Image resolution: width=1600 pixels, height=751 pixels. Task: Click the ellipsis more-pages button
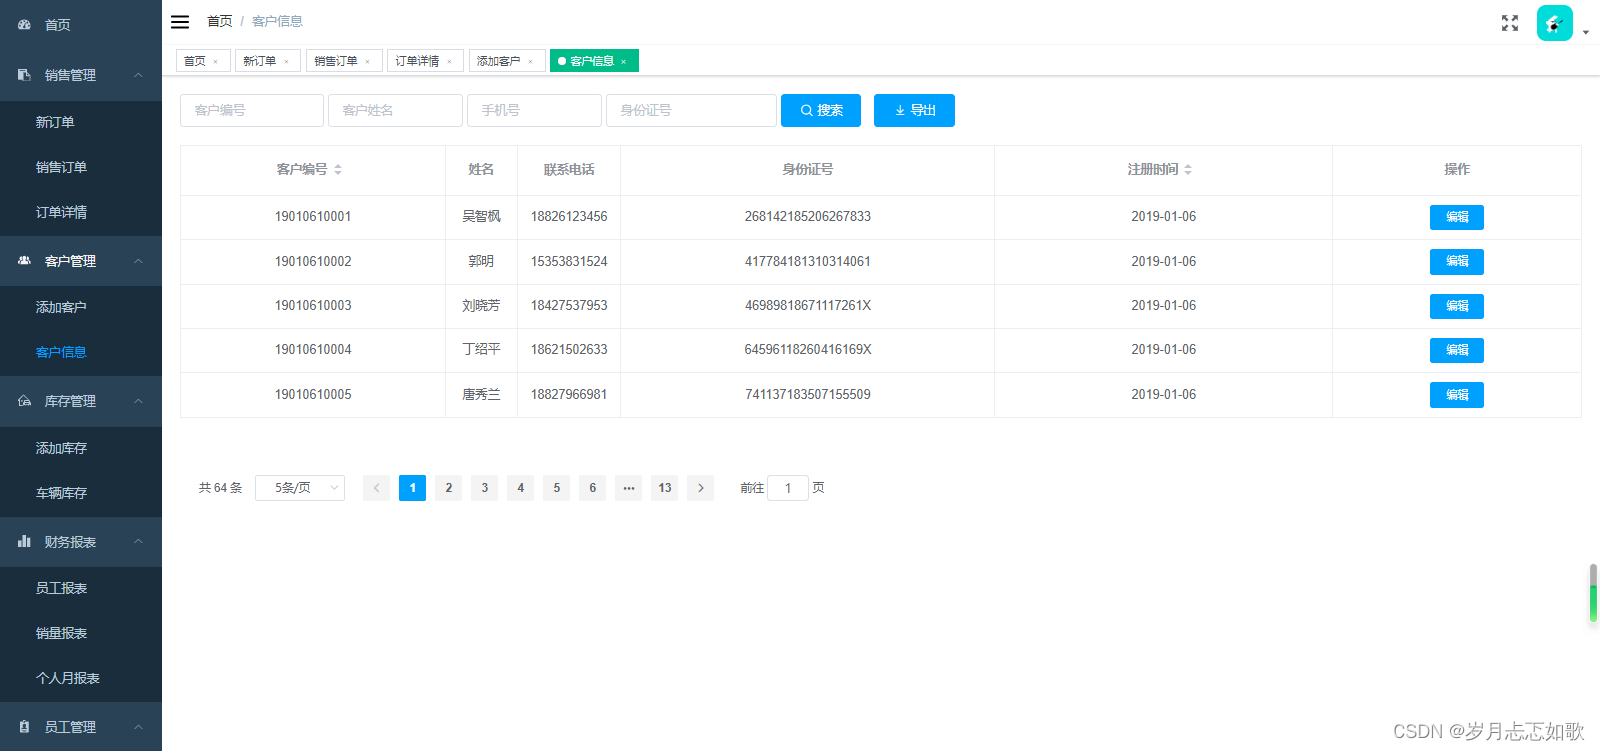[629, 488]
